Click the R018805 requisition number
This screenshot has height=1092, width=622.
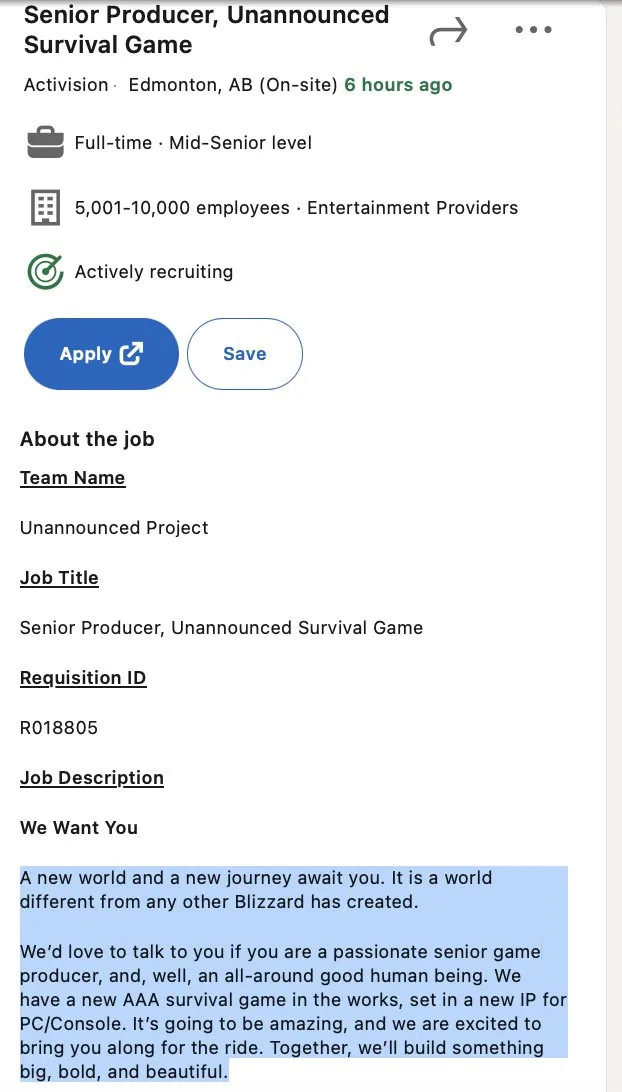[59, 728]
